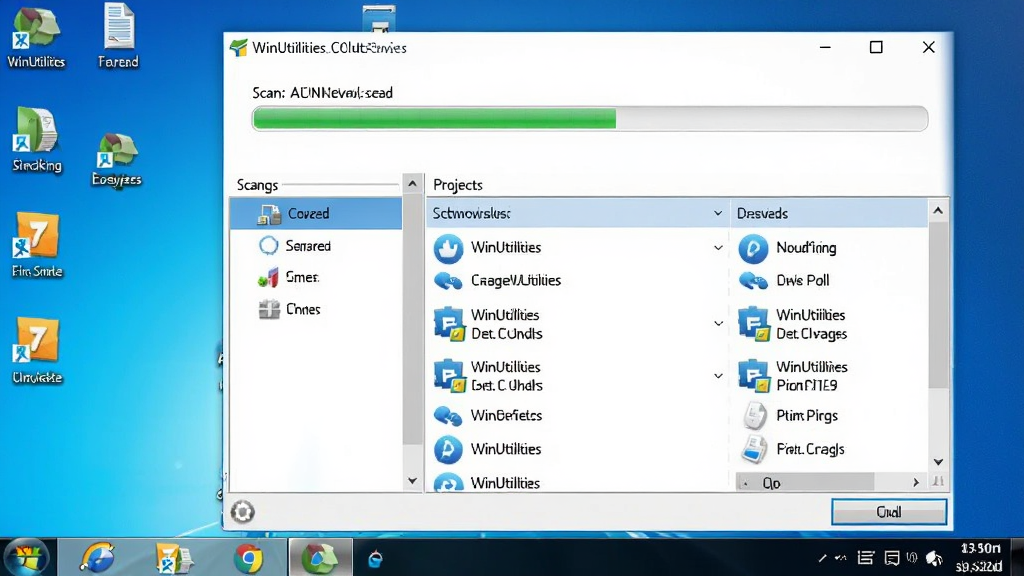
Task: Click the icon beside Noudfirng
Action: click(x=753, y=248)
